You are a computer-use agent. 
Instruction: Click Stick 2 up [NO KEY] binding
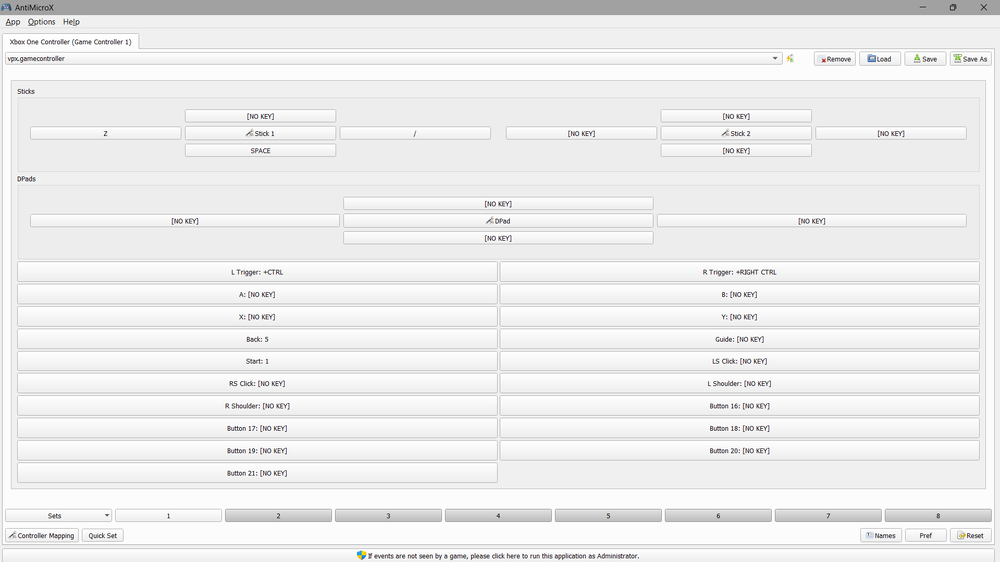click(x=736, y=116)
